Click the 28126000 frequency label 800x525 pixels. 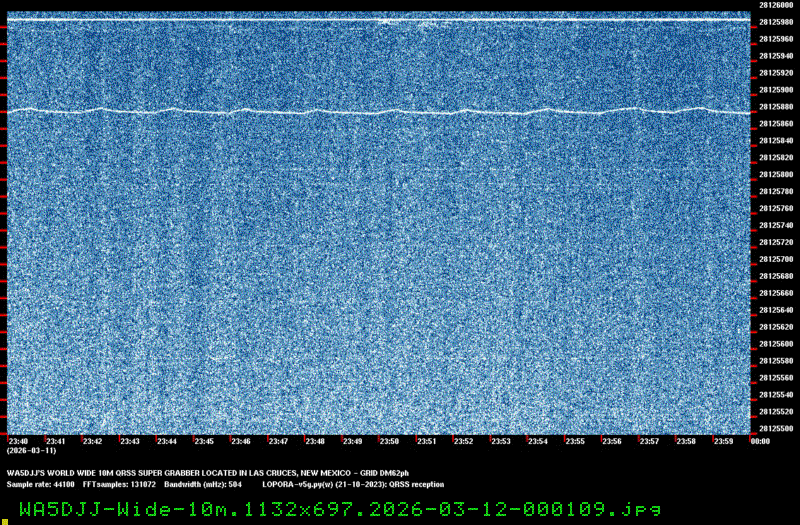pyautogui.click(x=776, y=5)
